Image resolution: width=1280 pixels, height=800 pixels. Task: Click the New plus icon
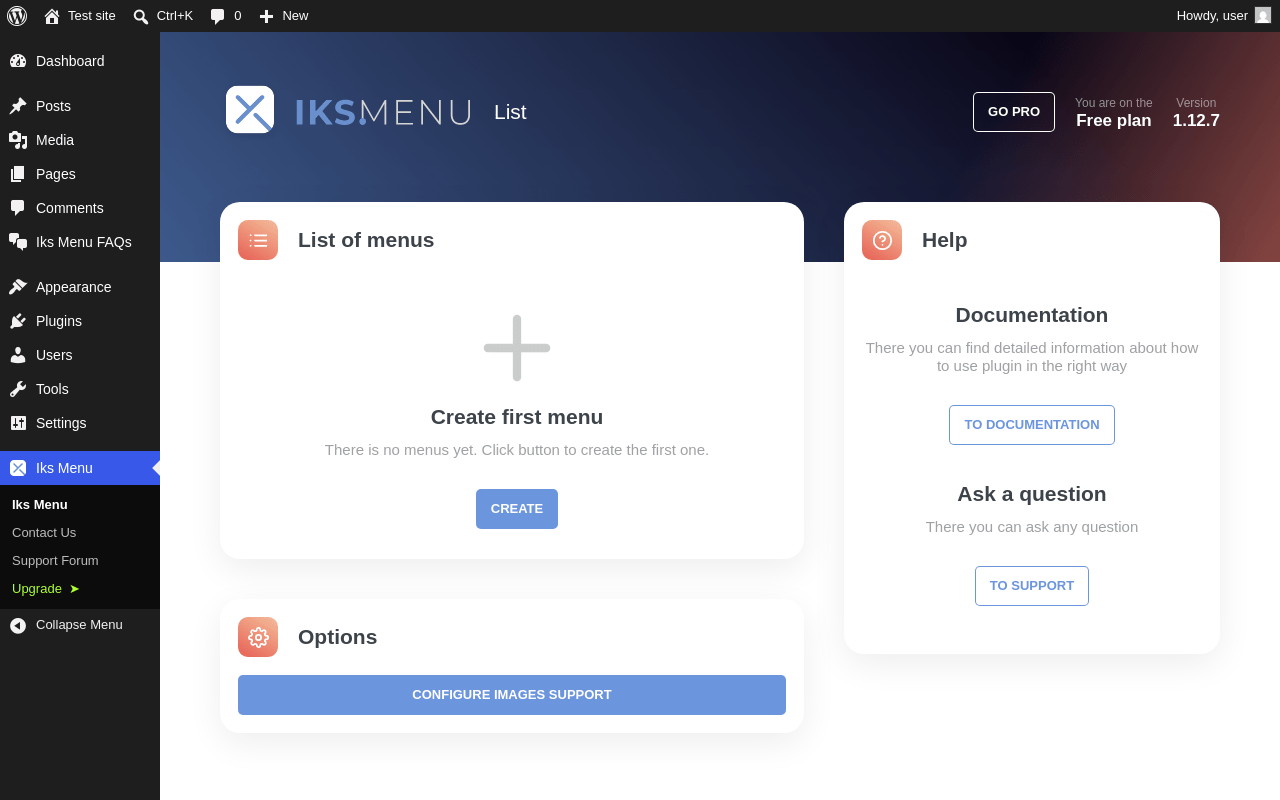[266, 16]
